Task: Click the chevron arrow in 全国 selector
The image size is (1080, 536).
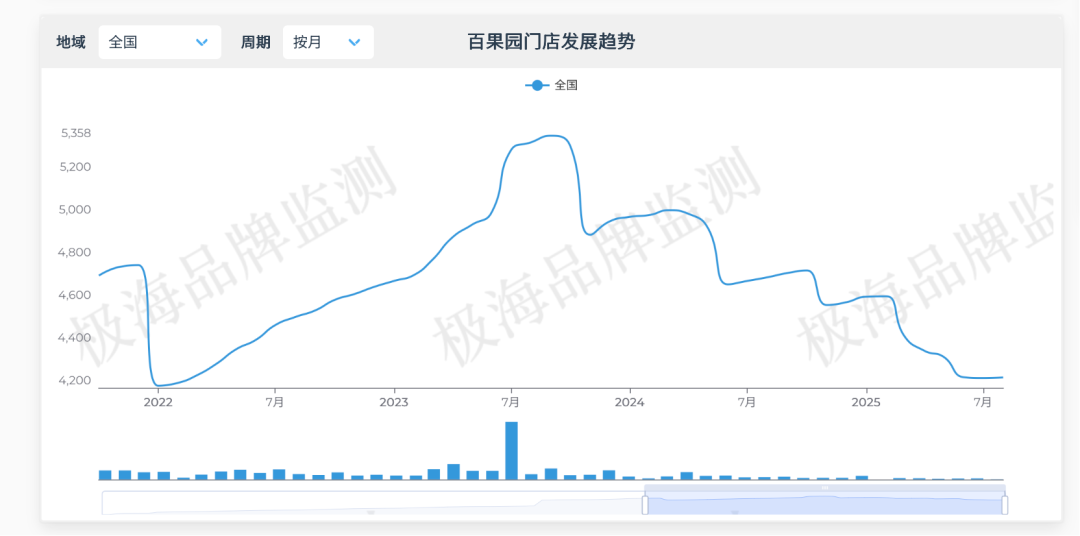Action: tap(201, 42)
